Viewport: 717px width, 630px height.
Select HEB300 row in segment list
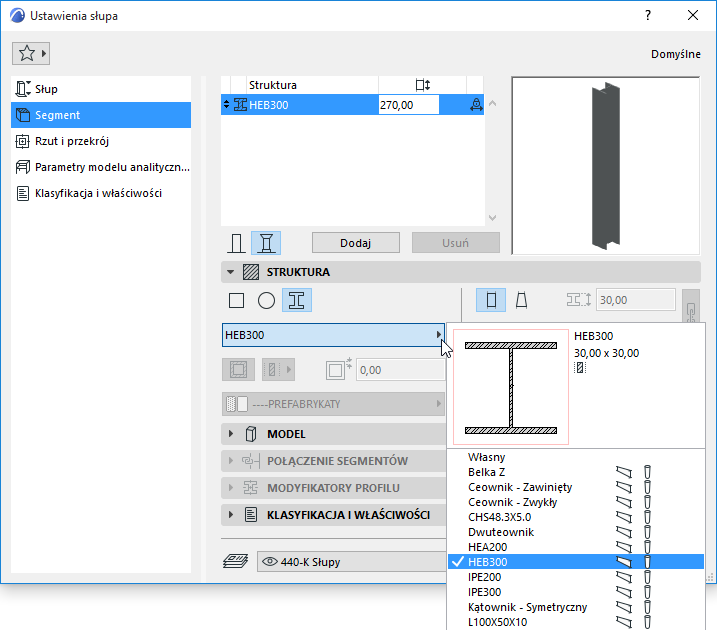(352, 105)
